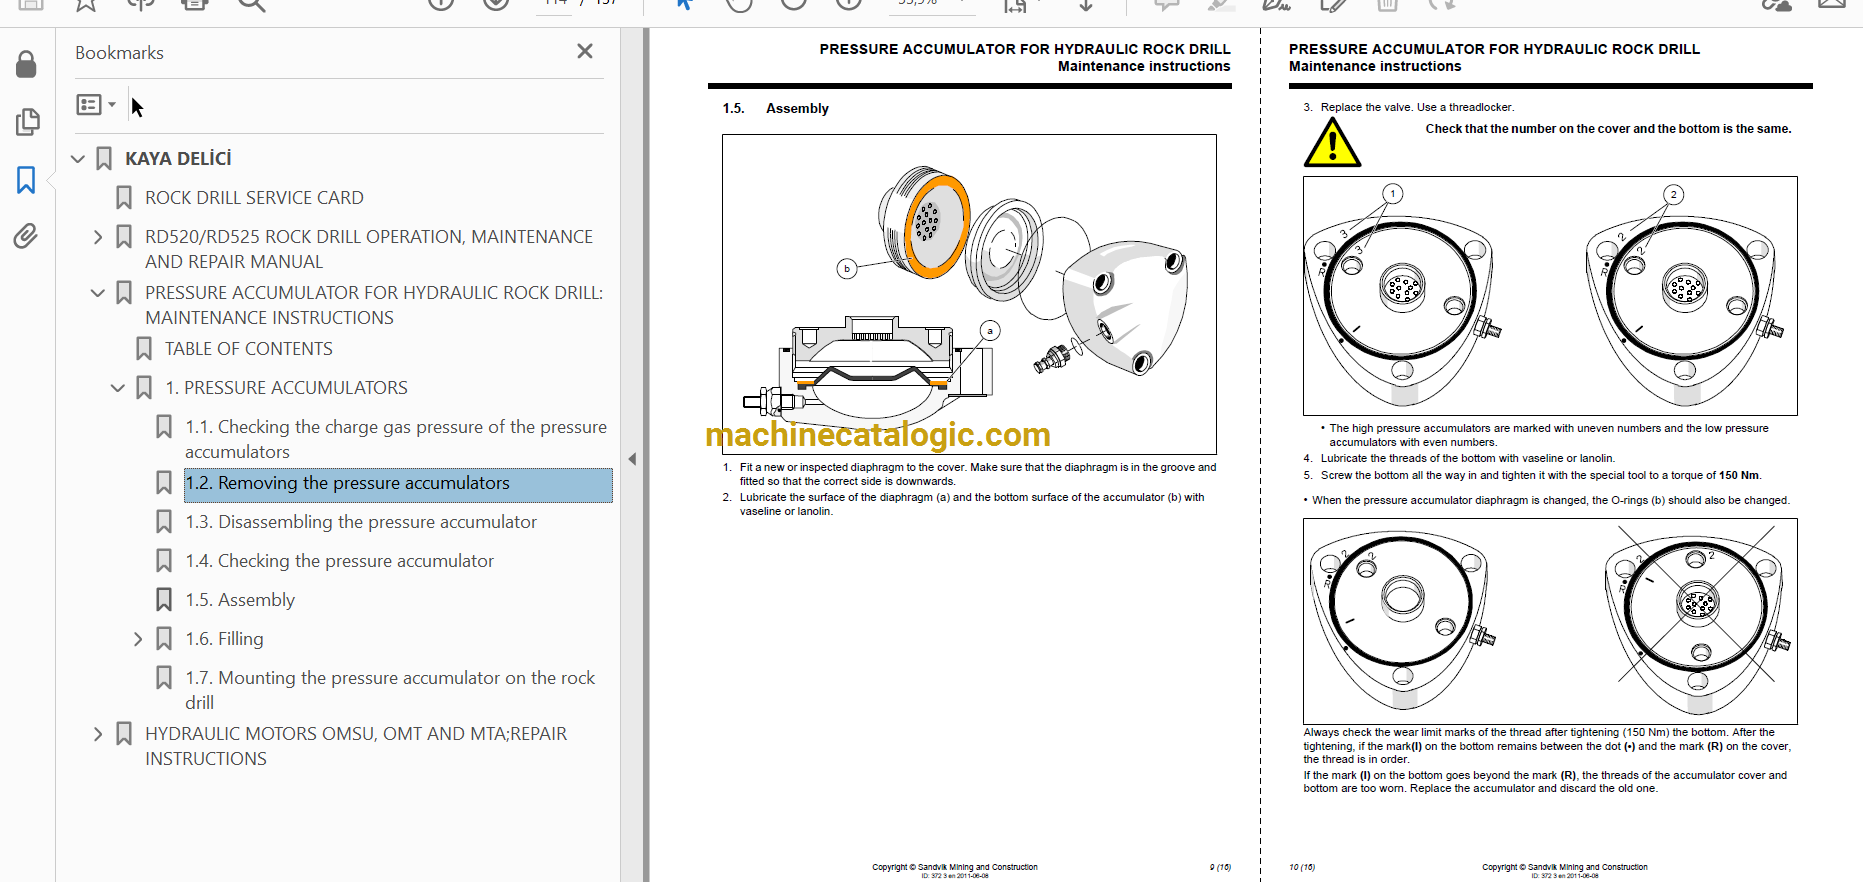Go to 1.4. Checking the pressure accumulator
Viewport: 1863px width, 882px height.
pyautogui.click(x=339, y=561)
